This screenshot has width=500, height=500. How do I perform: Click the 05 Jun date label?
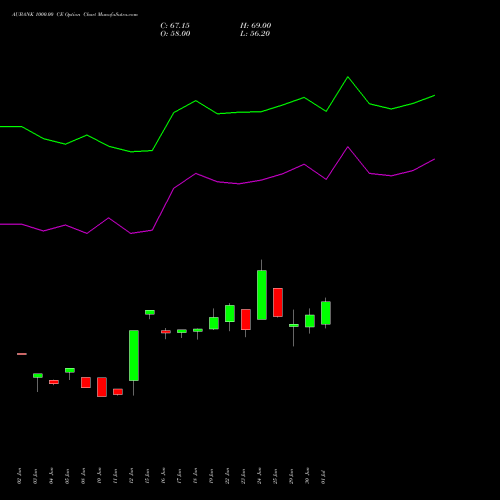point(67,476)
